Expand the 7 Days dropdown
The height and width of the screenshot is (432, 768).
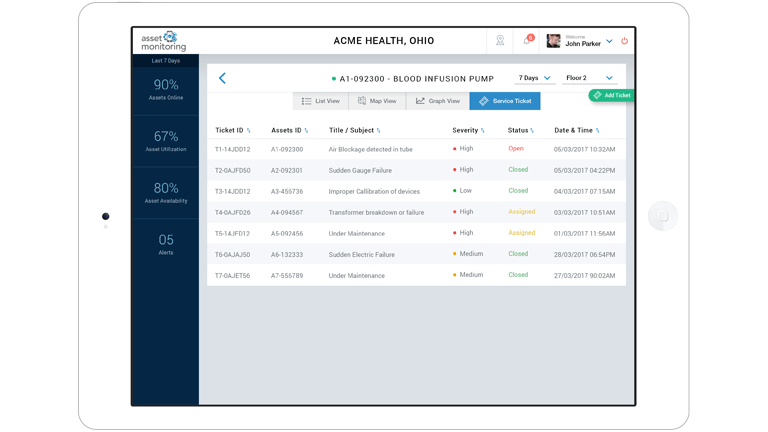coord(534,78)
